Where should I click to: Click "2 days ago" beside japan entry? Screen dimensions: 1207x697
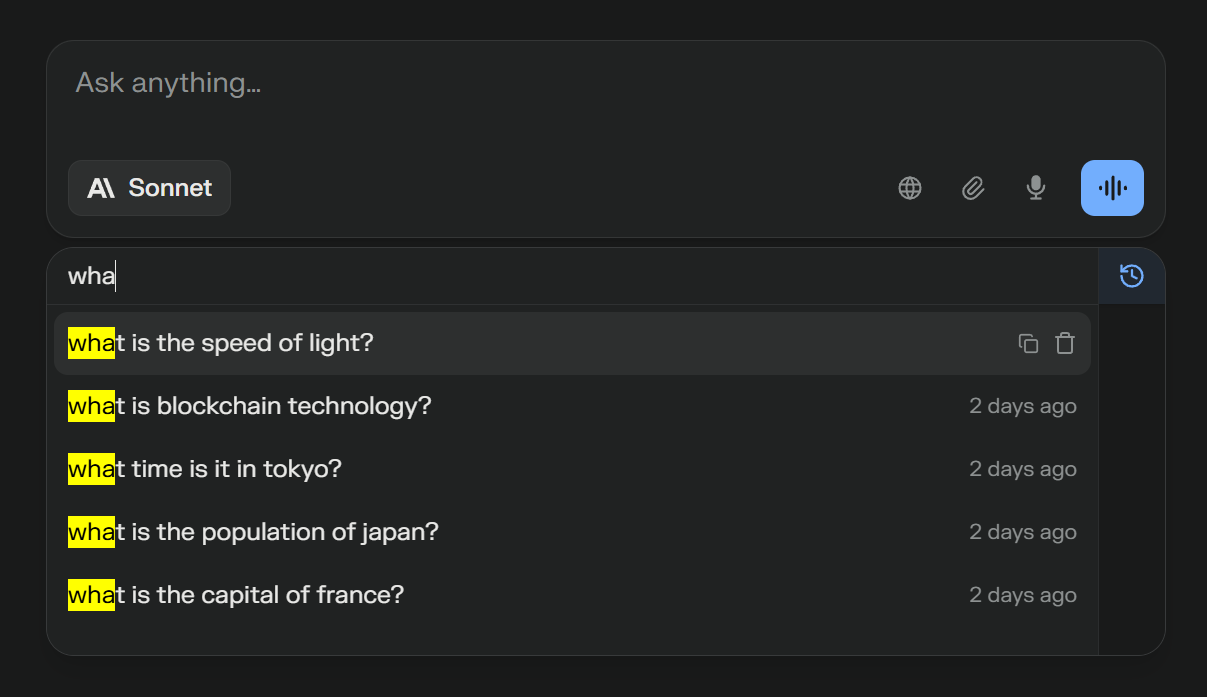coord(1022,533)
